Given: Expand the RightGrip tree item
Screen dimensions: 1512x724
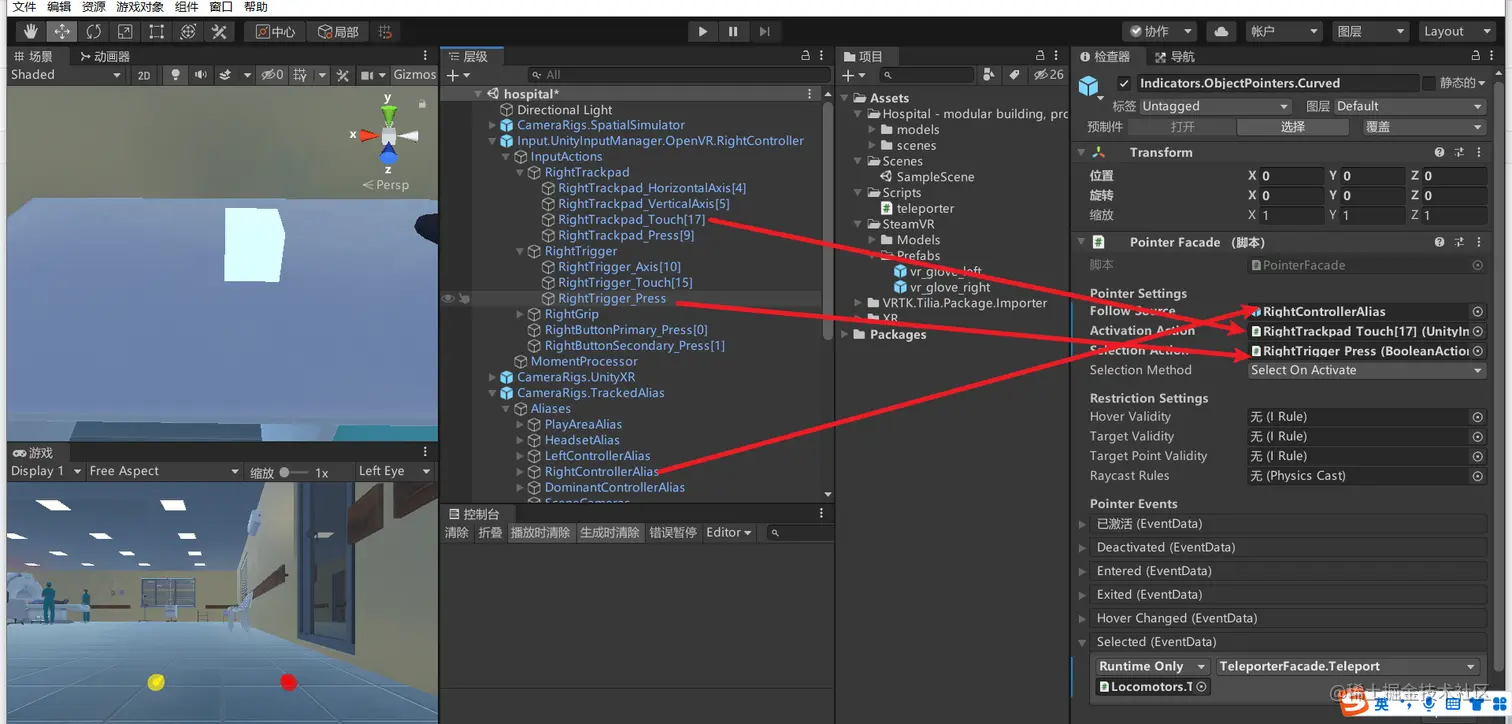Looking at the screenshot, I should click(520, 314).
